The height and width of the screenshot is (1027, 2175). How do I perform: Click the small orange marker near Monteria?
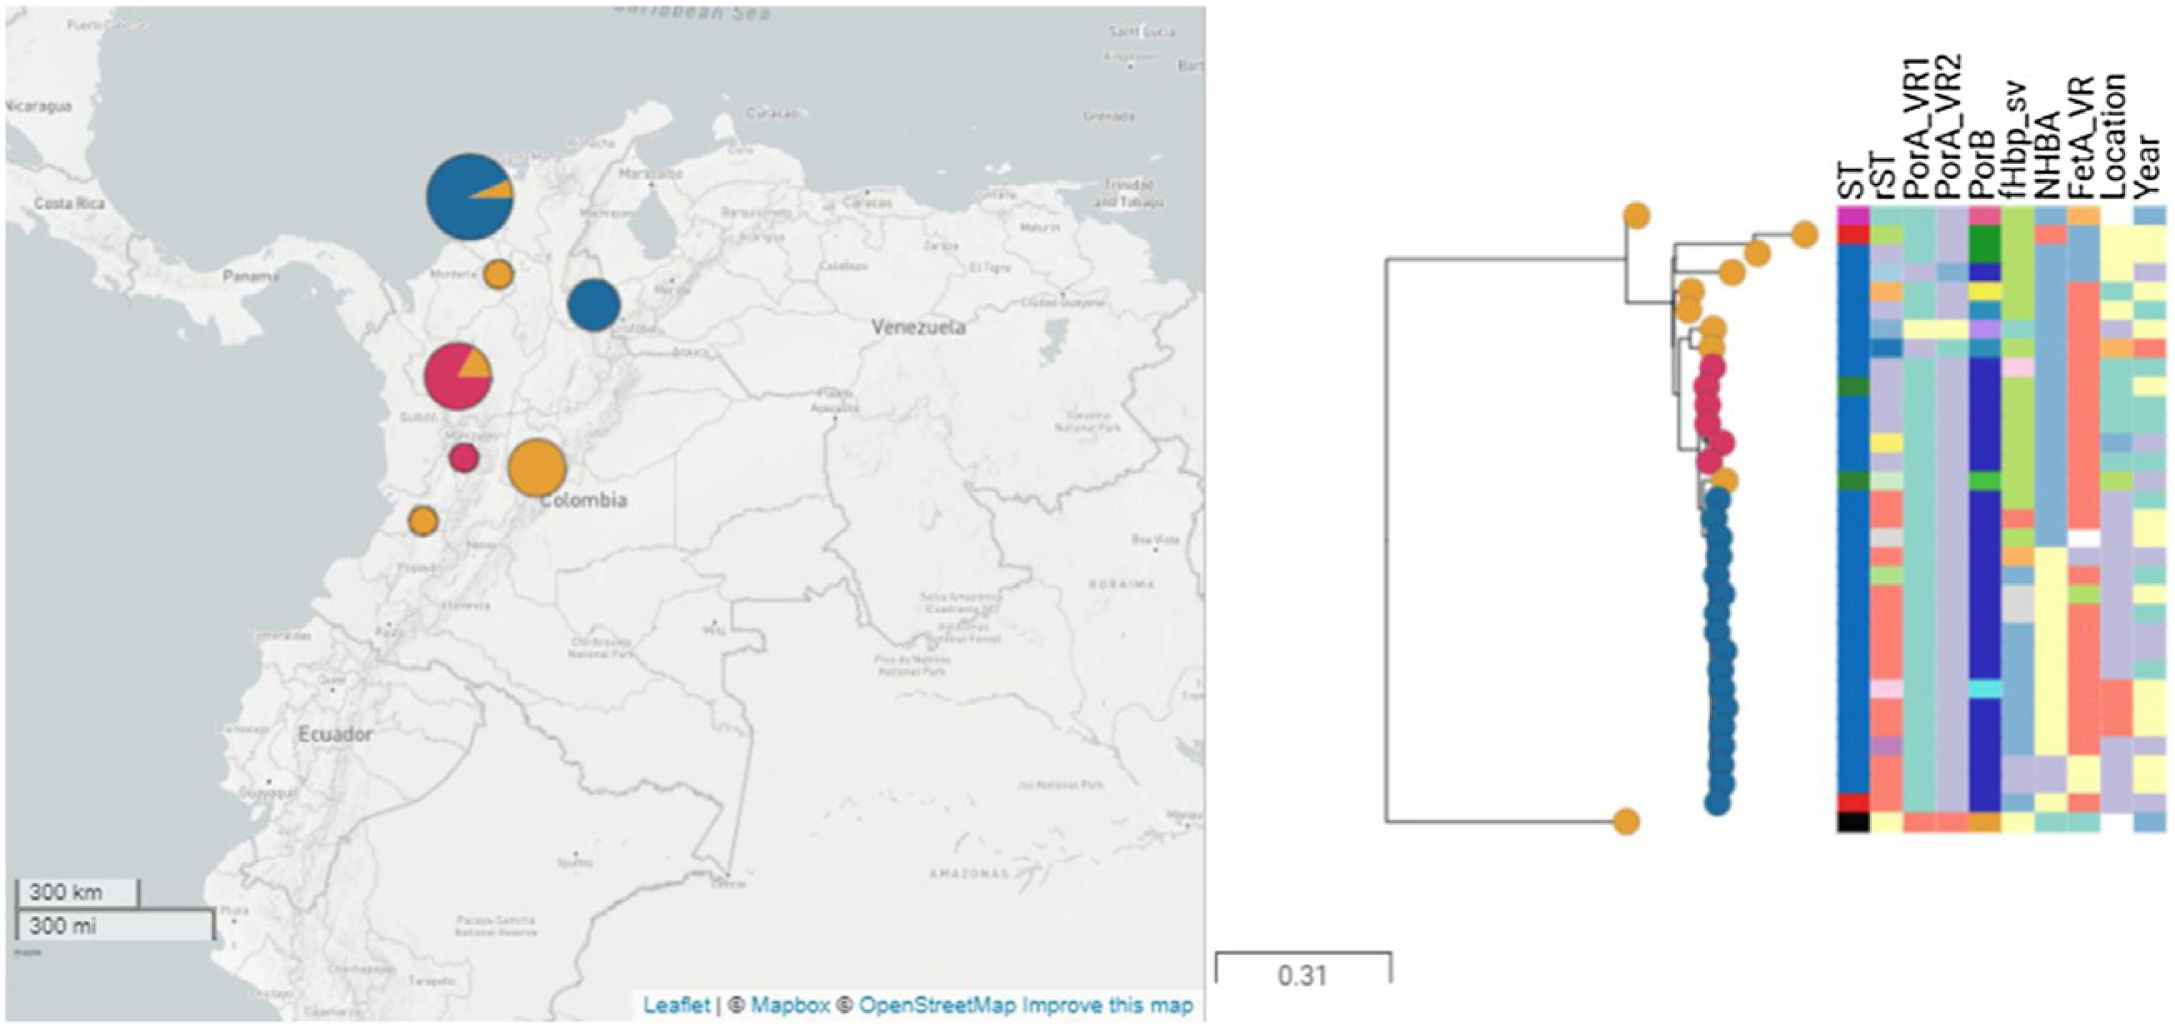(x=498, y=274)
